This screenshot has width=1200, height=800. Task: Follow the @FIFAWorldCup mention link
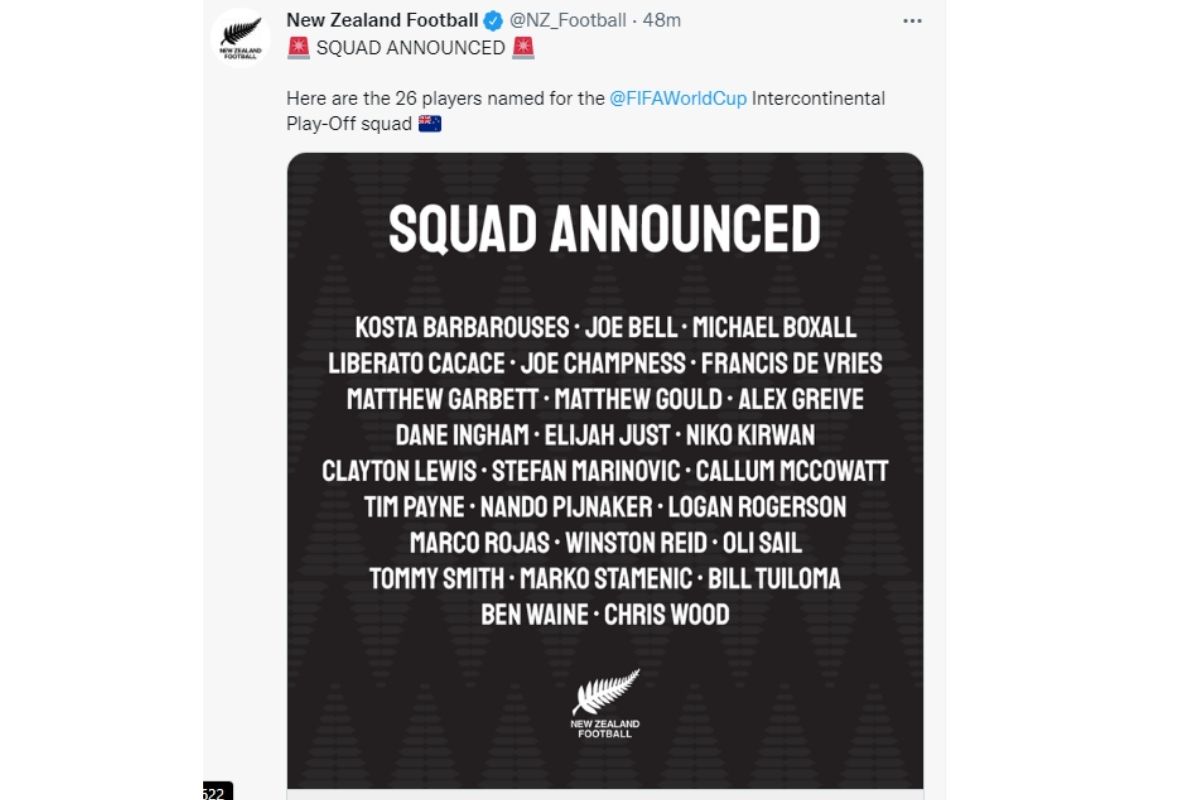(x=677, y=99)
